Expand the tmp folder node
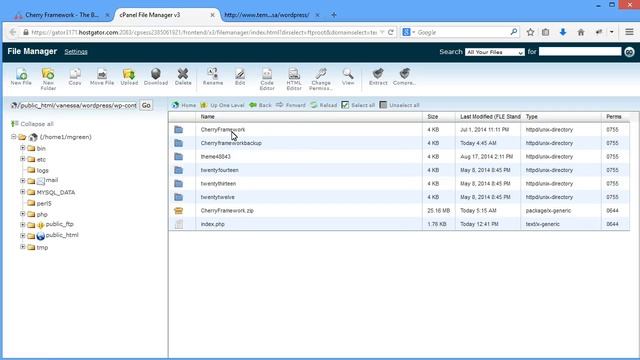 tap(23, 247)
